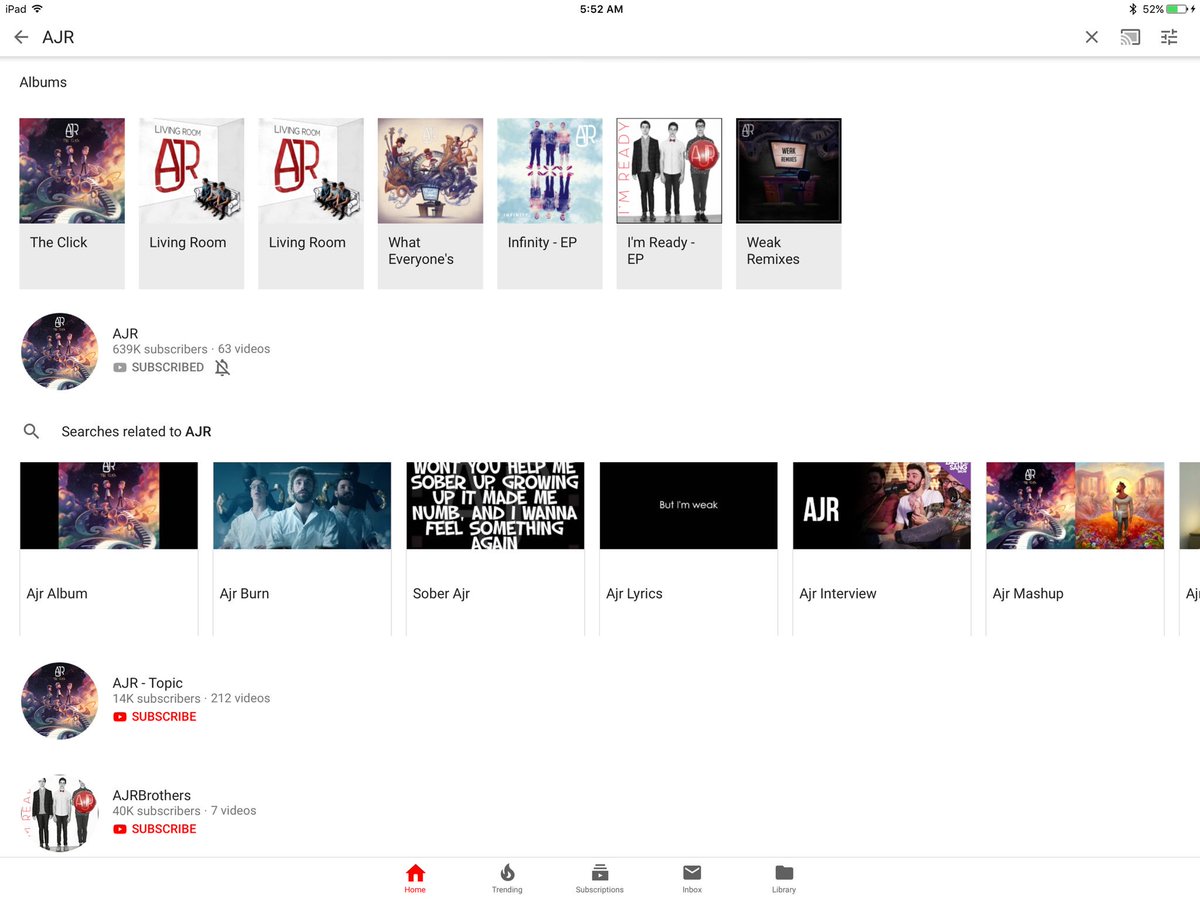Click the Albums section heading
The image size is (1200, 899).
pyautogui.click(x=43, y=82)
